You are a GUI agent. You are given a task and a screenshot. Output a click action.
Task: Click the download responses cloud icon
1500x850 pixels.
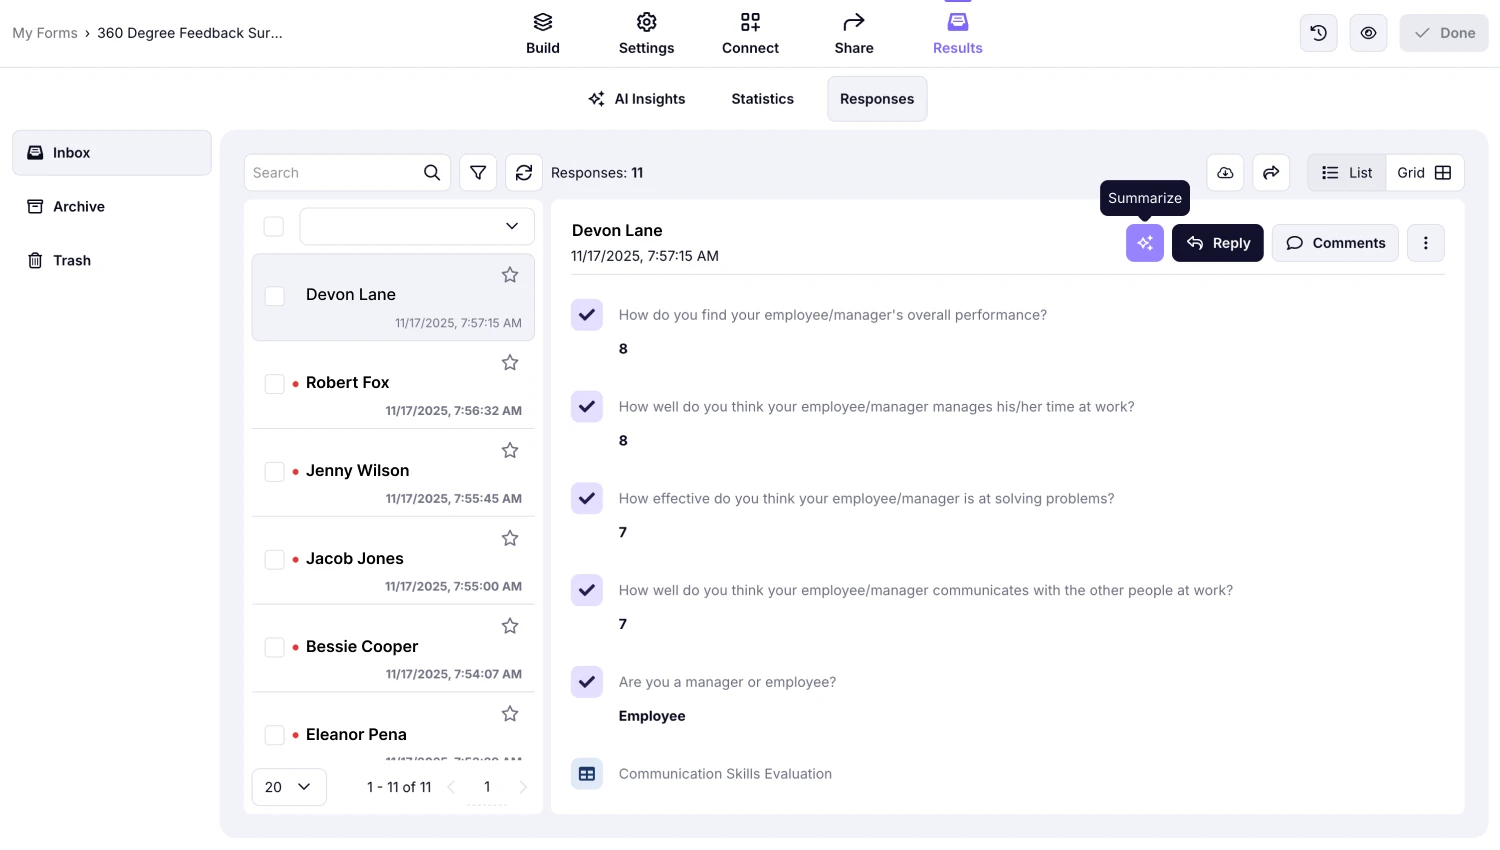pyautogui.click(x=1225, y=173)
